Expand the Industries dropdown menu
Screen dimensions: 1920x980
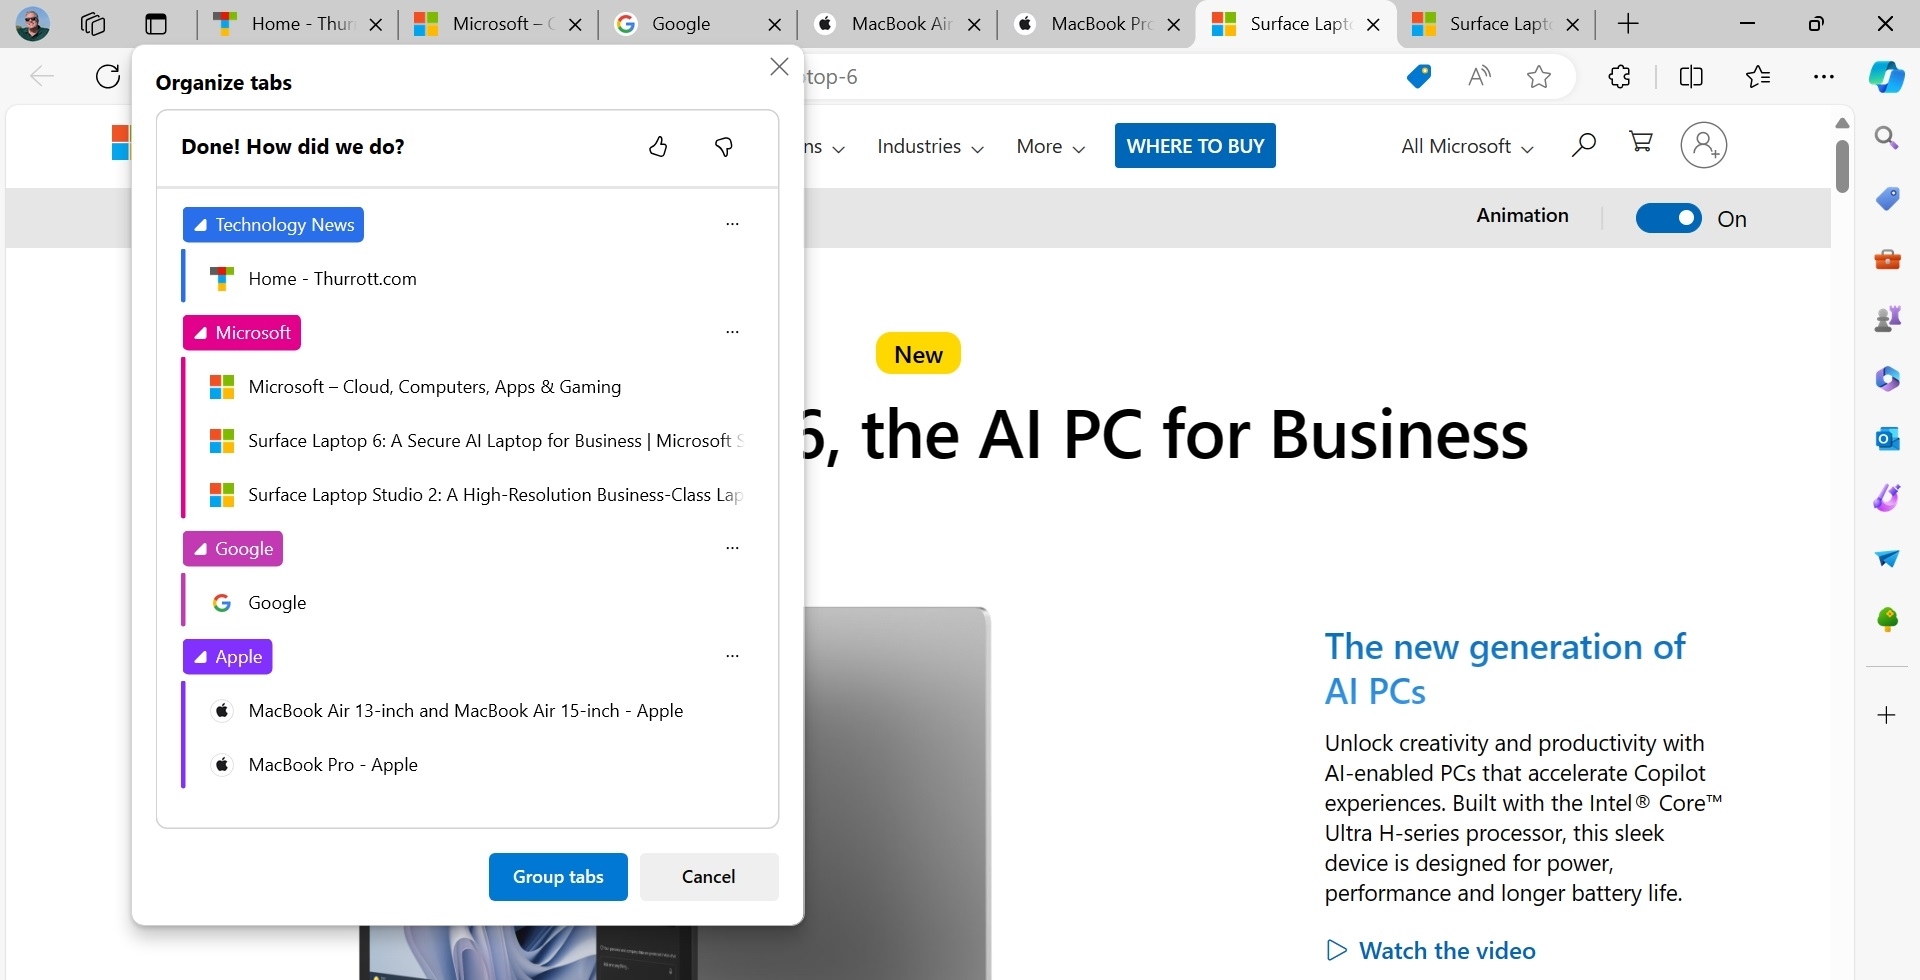tap(930, 147)
